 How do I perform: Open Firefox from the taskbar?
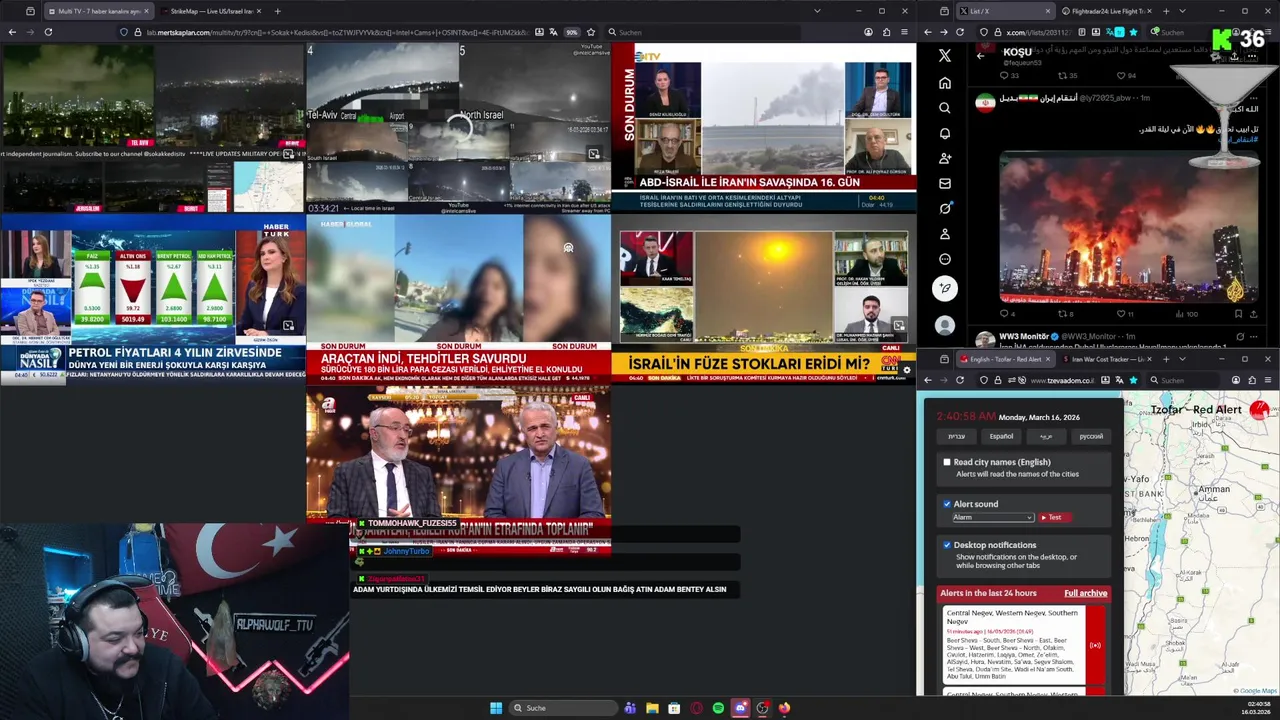[784, 708]
